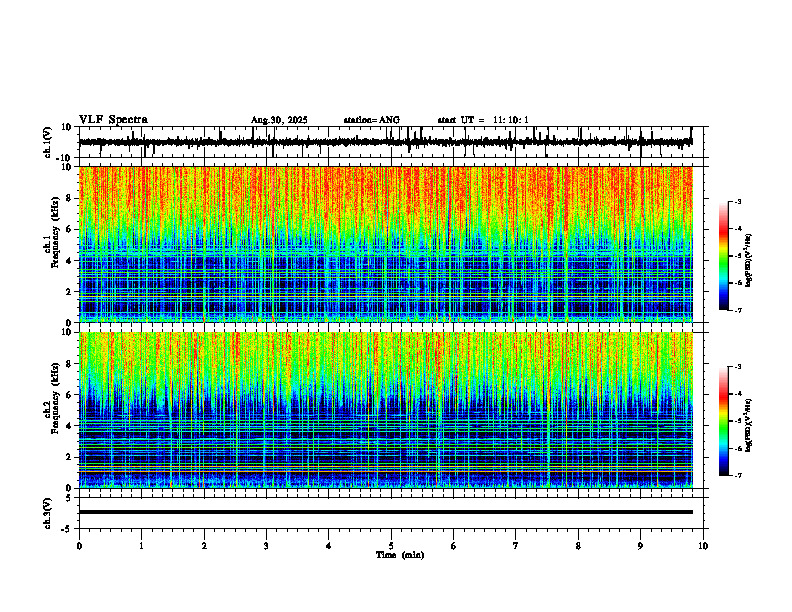Click the ch.2 spectrogram color bar
Viewport: 792px width, 612px height.
coord(724,421)
